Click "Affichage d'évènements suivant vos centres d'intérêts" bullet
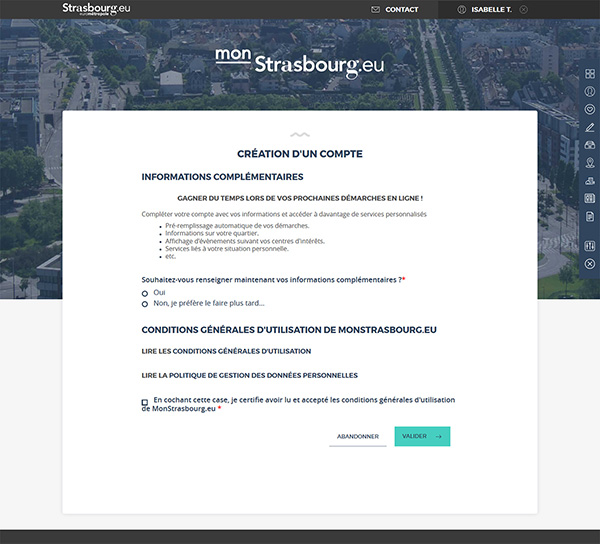 [x=245, y=241]
